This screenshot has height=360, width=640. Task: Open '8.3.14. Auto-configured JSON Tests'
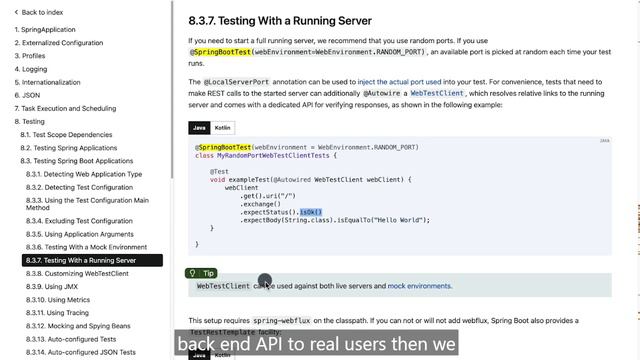[81, 352]
